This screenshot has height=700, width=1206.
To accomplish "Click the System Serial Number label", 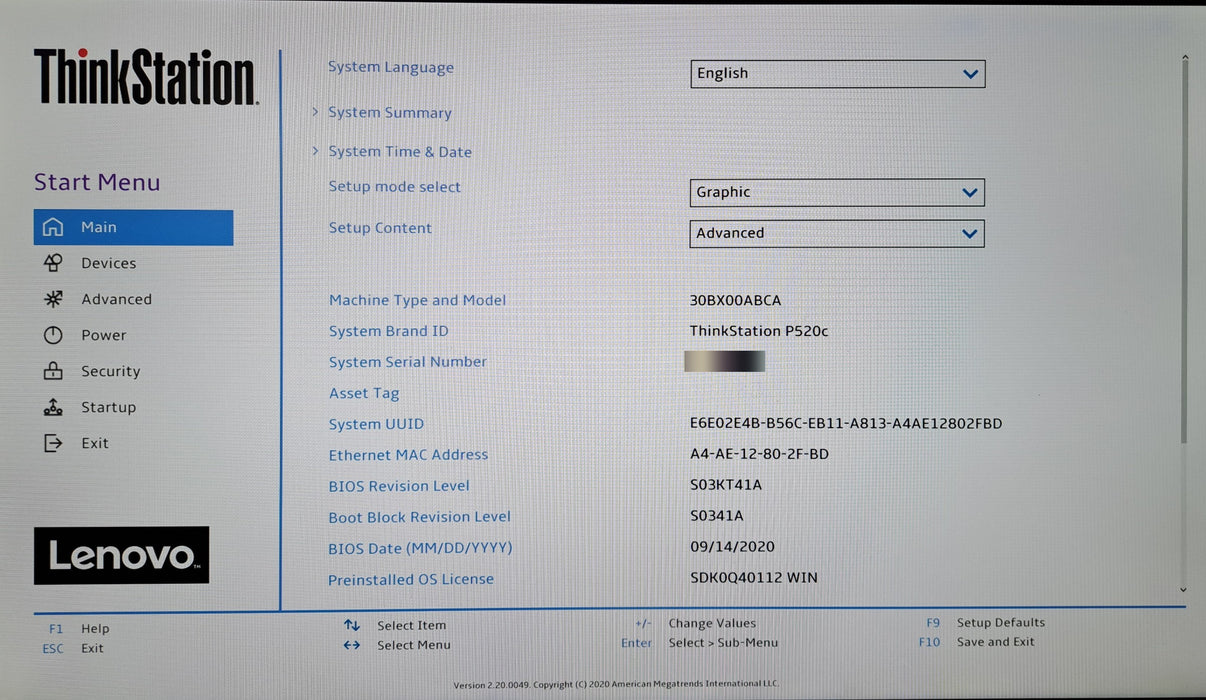I will (x=408, y=362).
